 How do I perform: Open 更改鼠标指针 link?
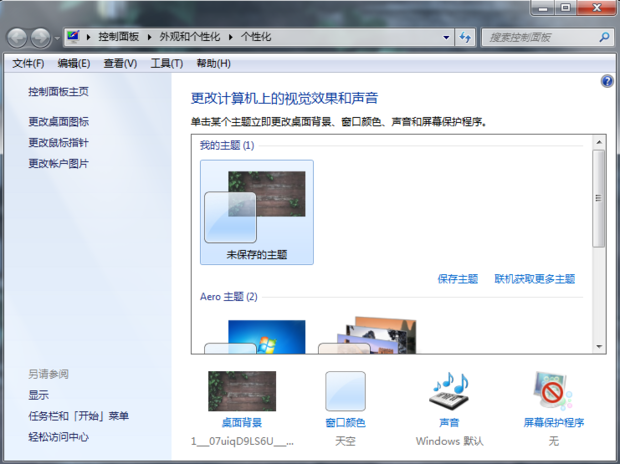(59, 143)
